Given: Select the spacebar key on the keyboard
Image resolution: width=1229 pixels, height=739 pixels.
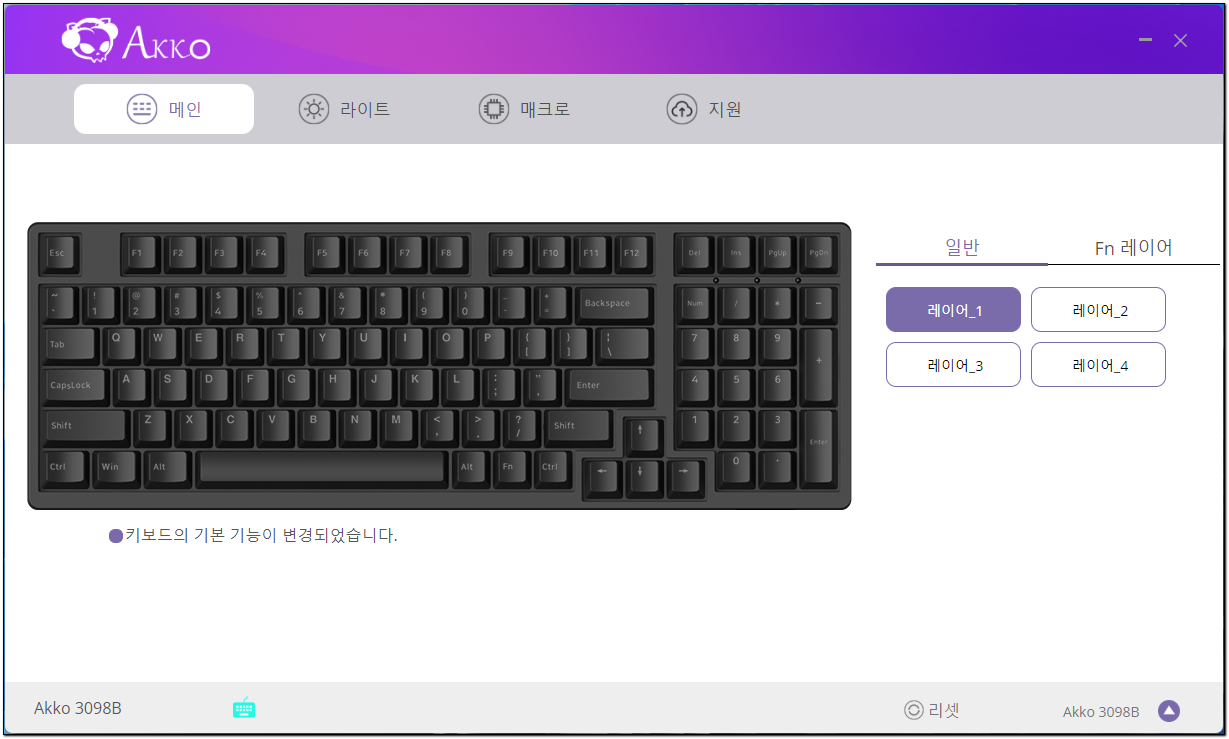Looking at the screenshot, I should tap(322, 468).
